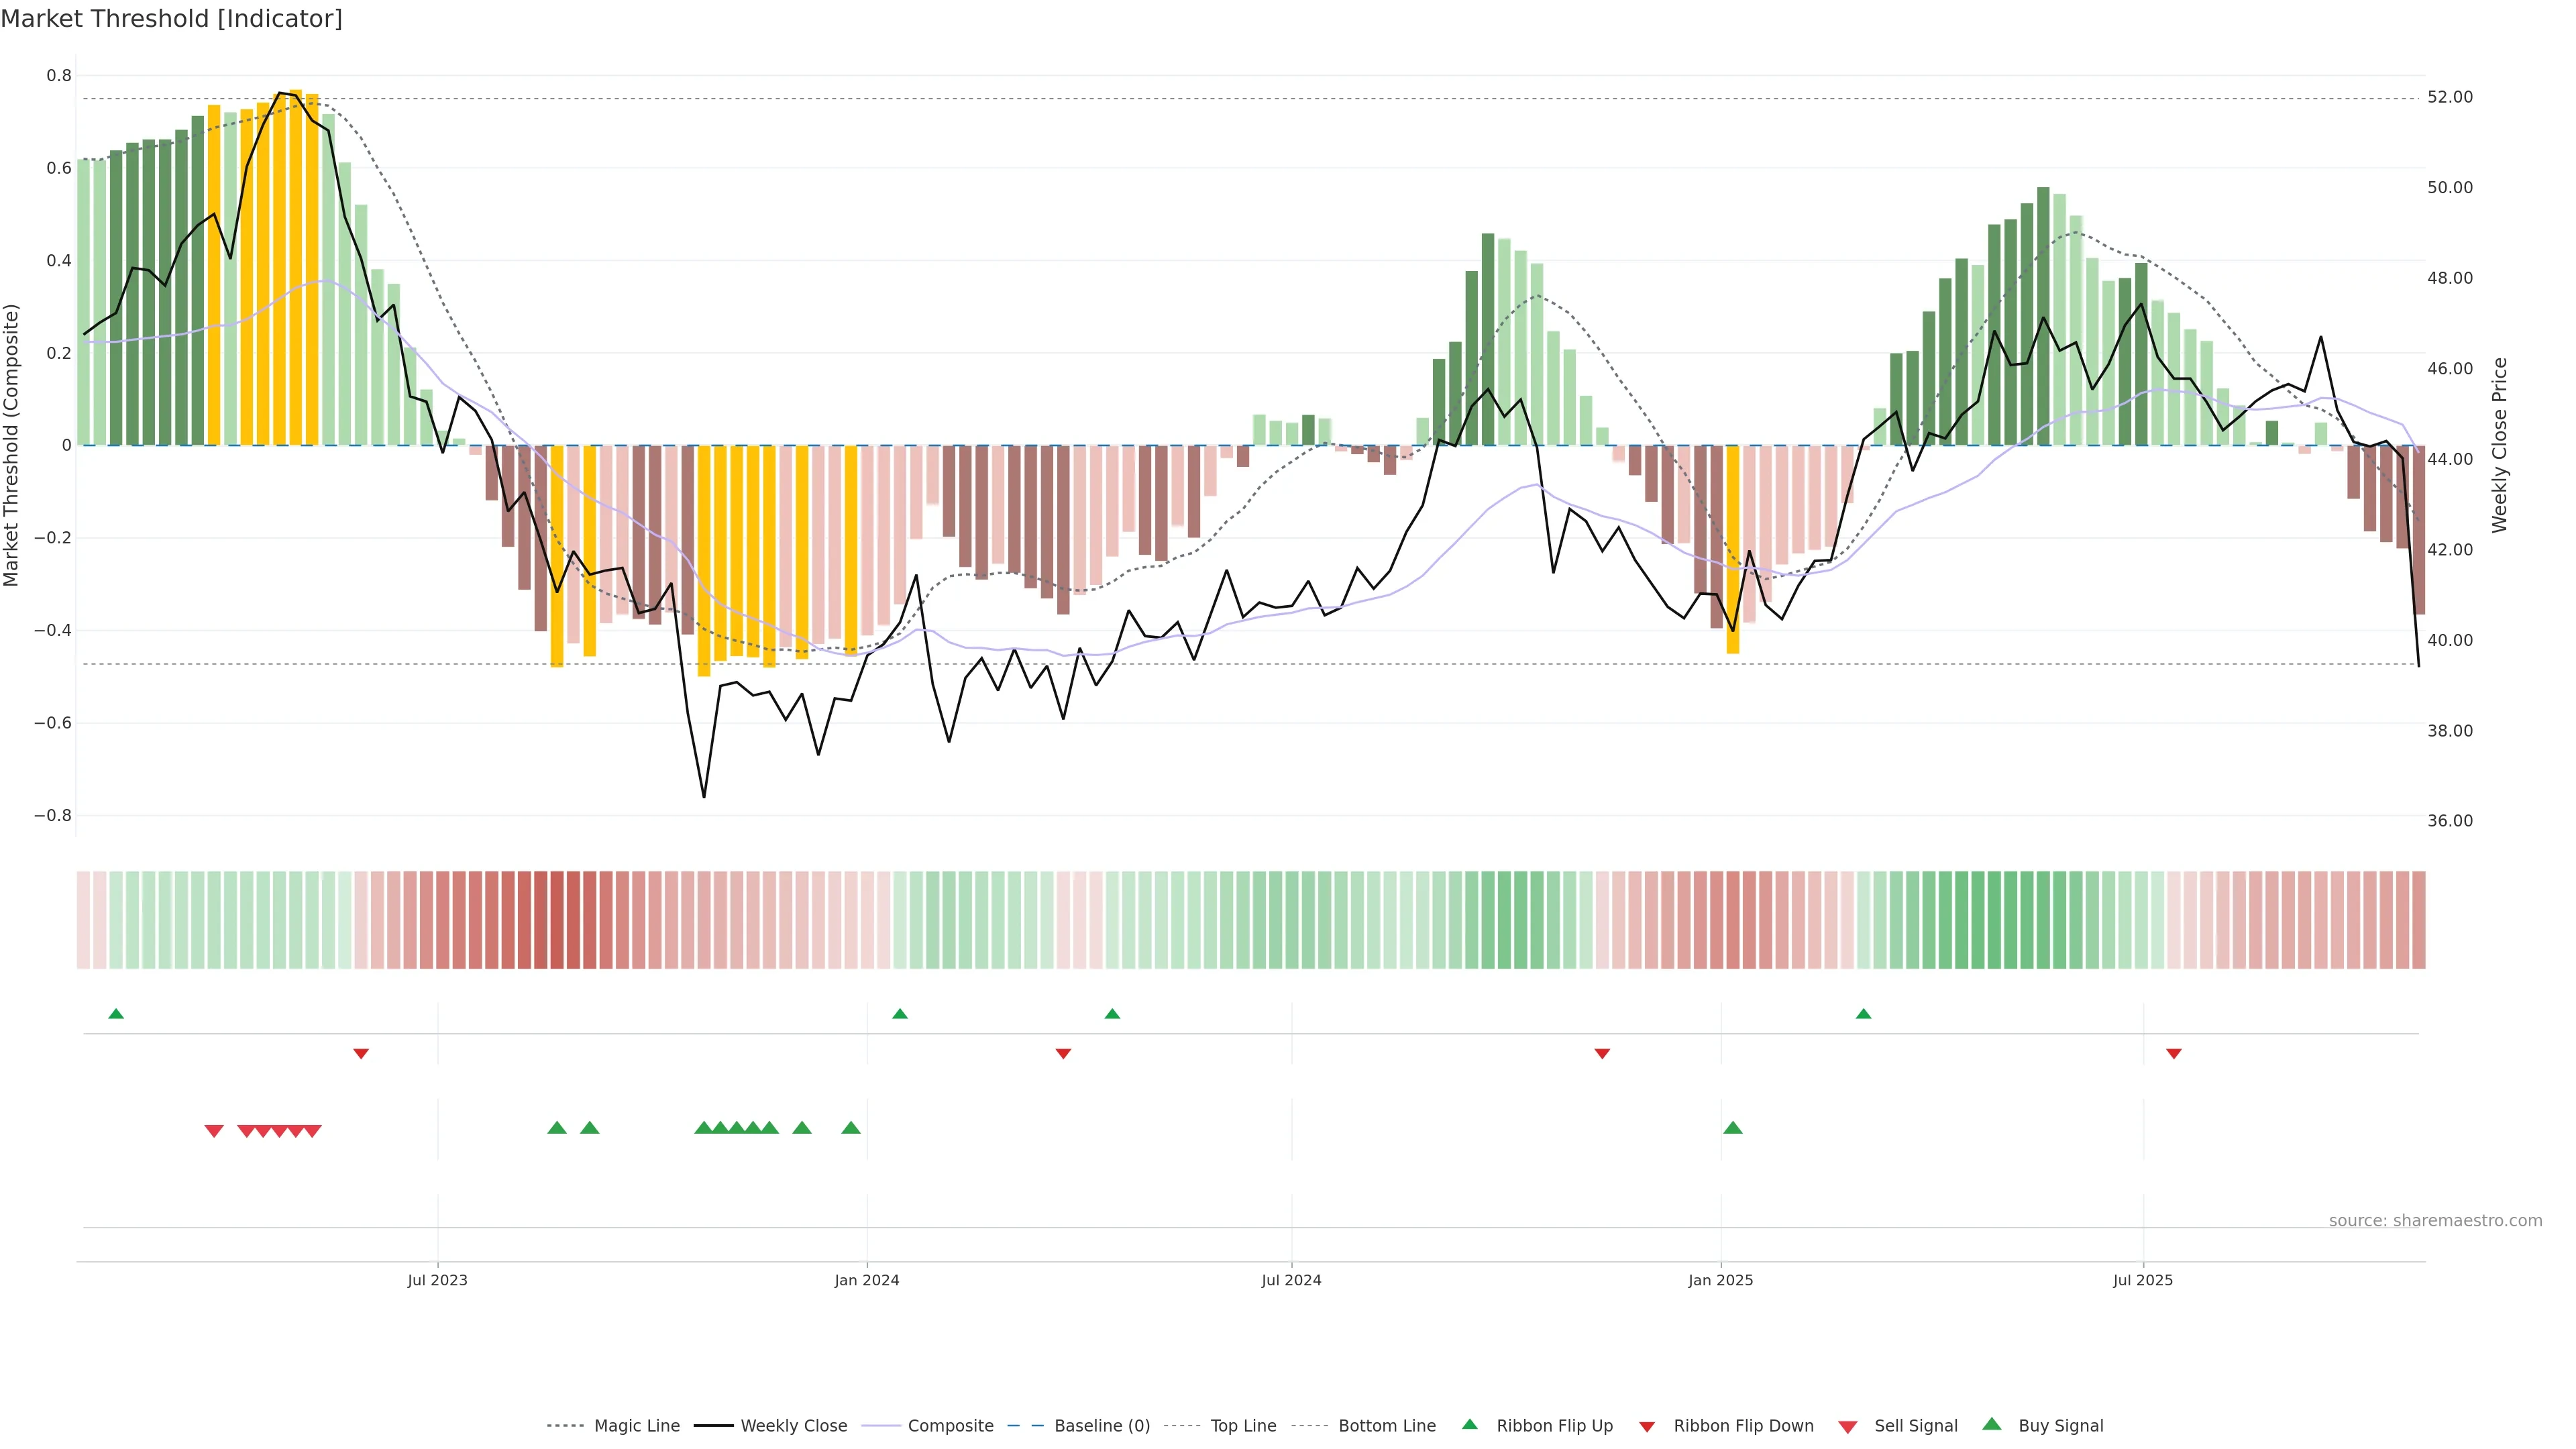Click the Ribbon Flip Up marker after Jan 2025

pyautogui.click(x=1863, y=1014)
